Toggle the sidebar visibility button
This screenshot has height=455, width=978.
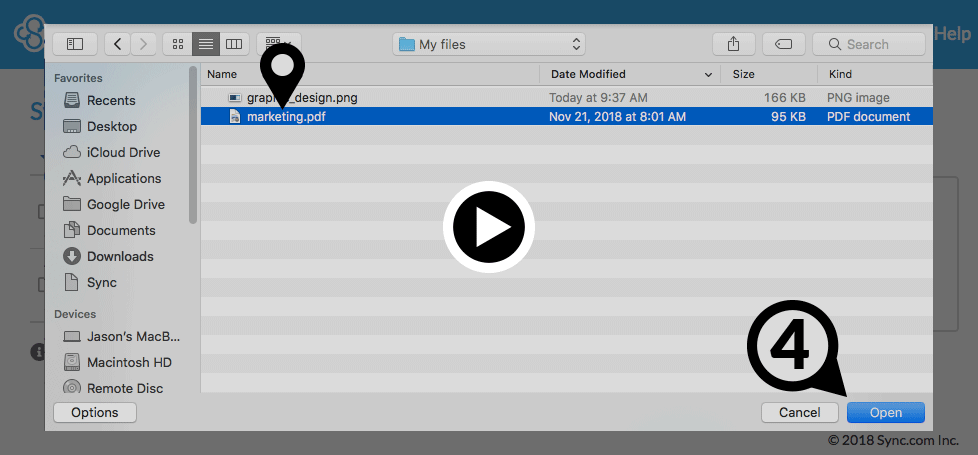coord(75,44)
